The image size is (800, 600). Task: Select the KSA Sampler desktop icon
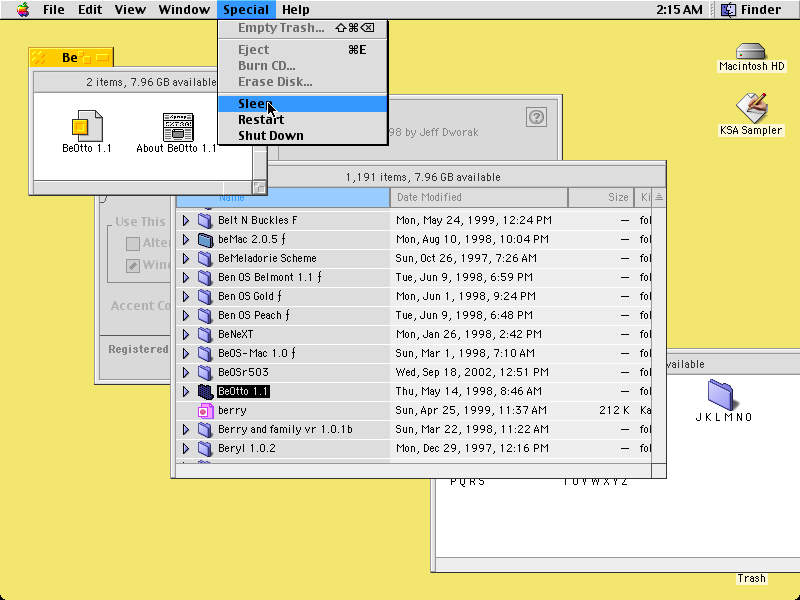752,108
